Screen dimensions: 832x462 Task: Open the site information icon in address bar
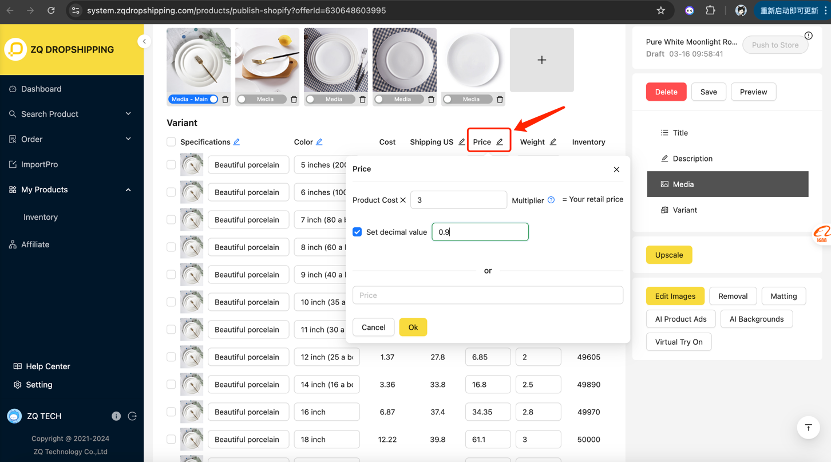pyautogui.click(x=75, y=11)
